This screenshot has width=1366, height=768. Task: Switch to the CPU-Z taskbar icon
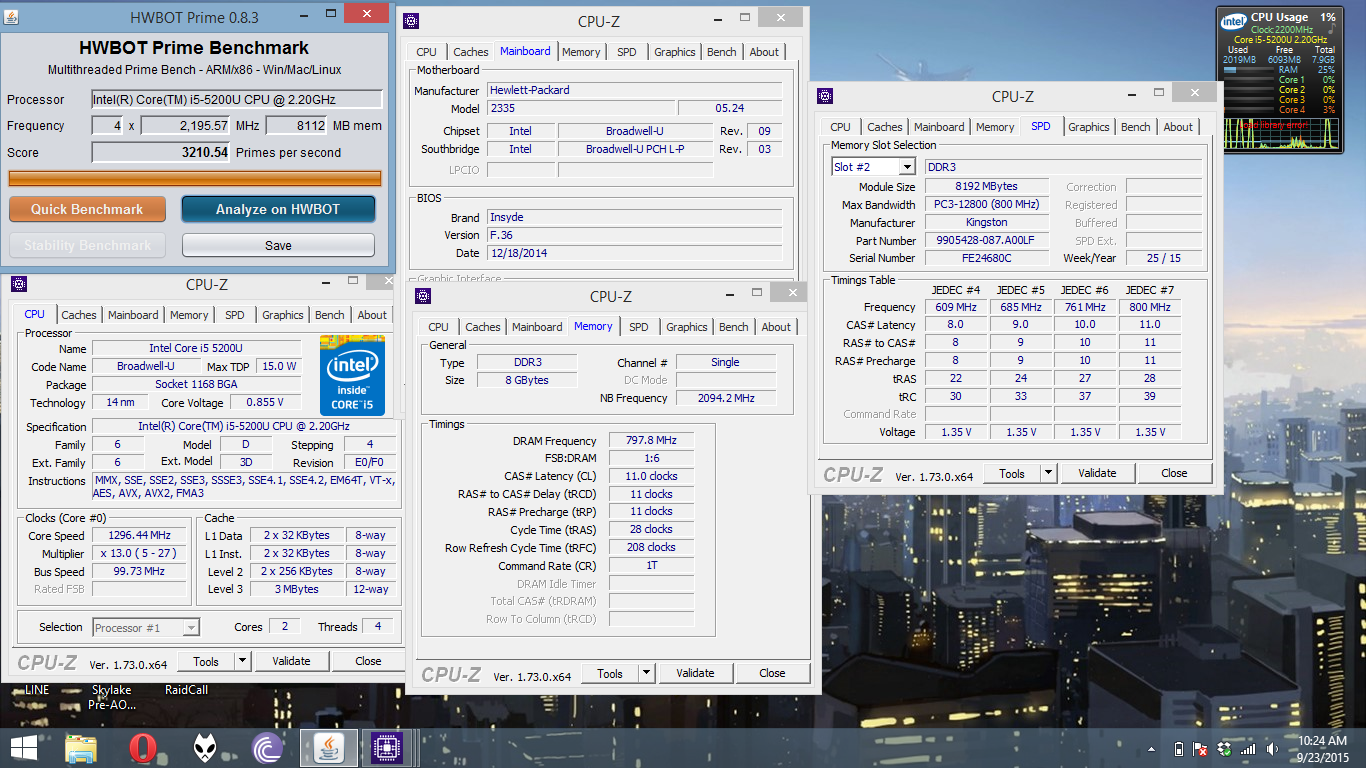(x=385, y=748)
